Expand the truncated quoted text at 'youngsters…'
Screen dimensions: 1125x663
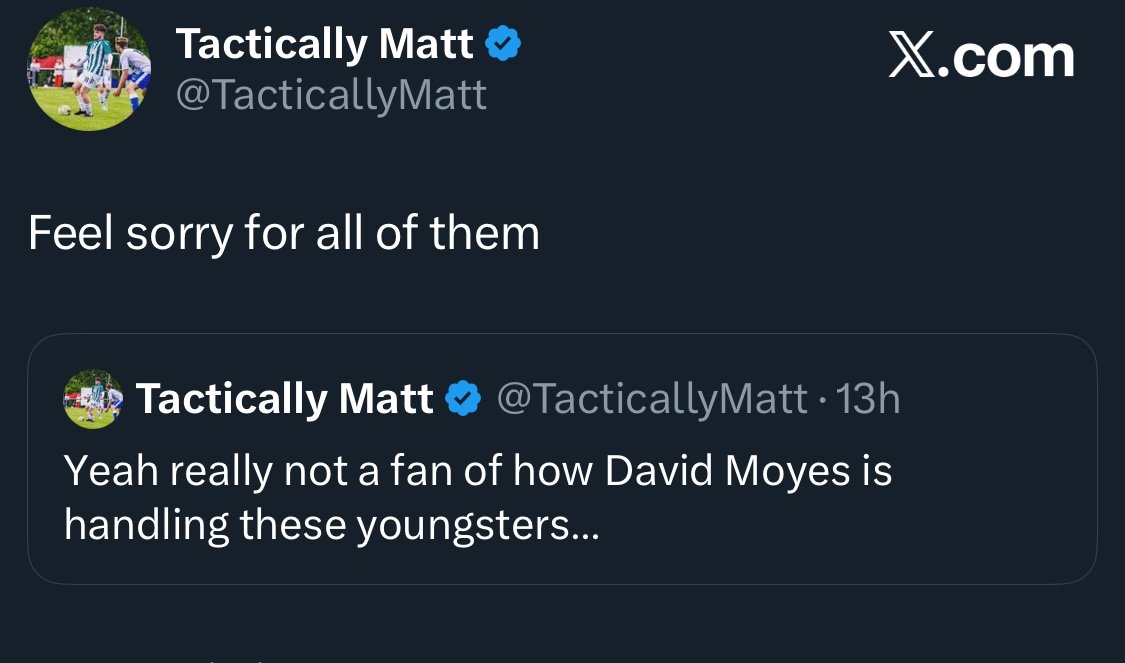[x=519, y=525]
